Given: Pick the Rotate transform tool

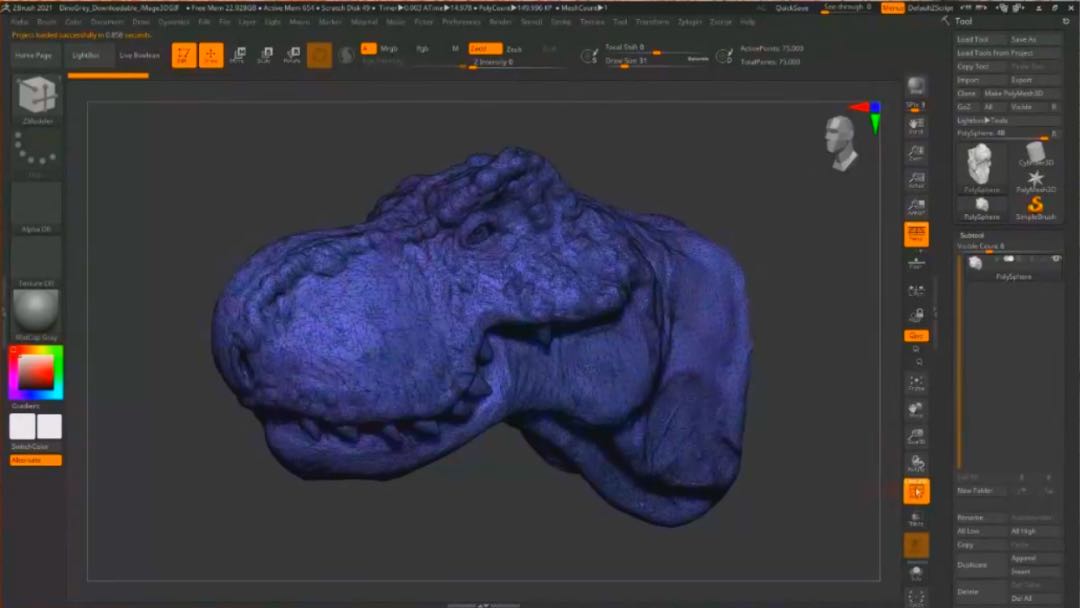Looking at the screenshot, I should 292,56.
